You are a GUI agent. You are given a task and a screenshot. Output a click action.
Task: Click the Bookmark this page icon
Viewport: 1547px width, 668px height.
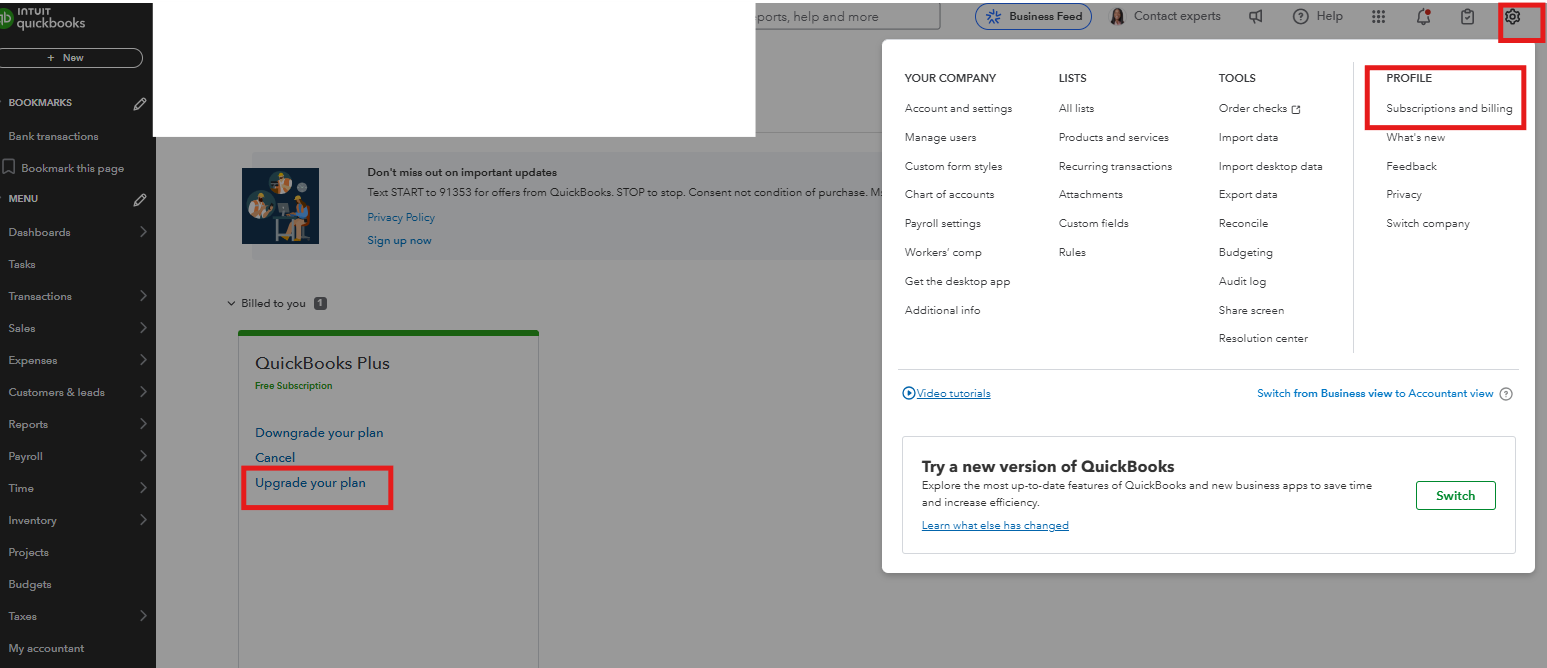click(9, 168)
